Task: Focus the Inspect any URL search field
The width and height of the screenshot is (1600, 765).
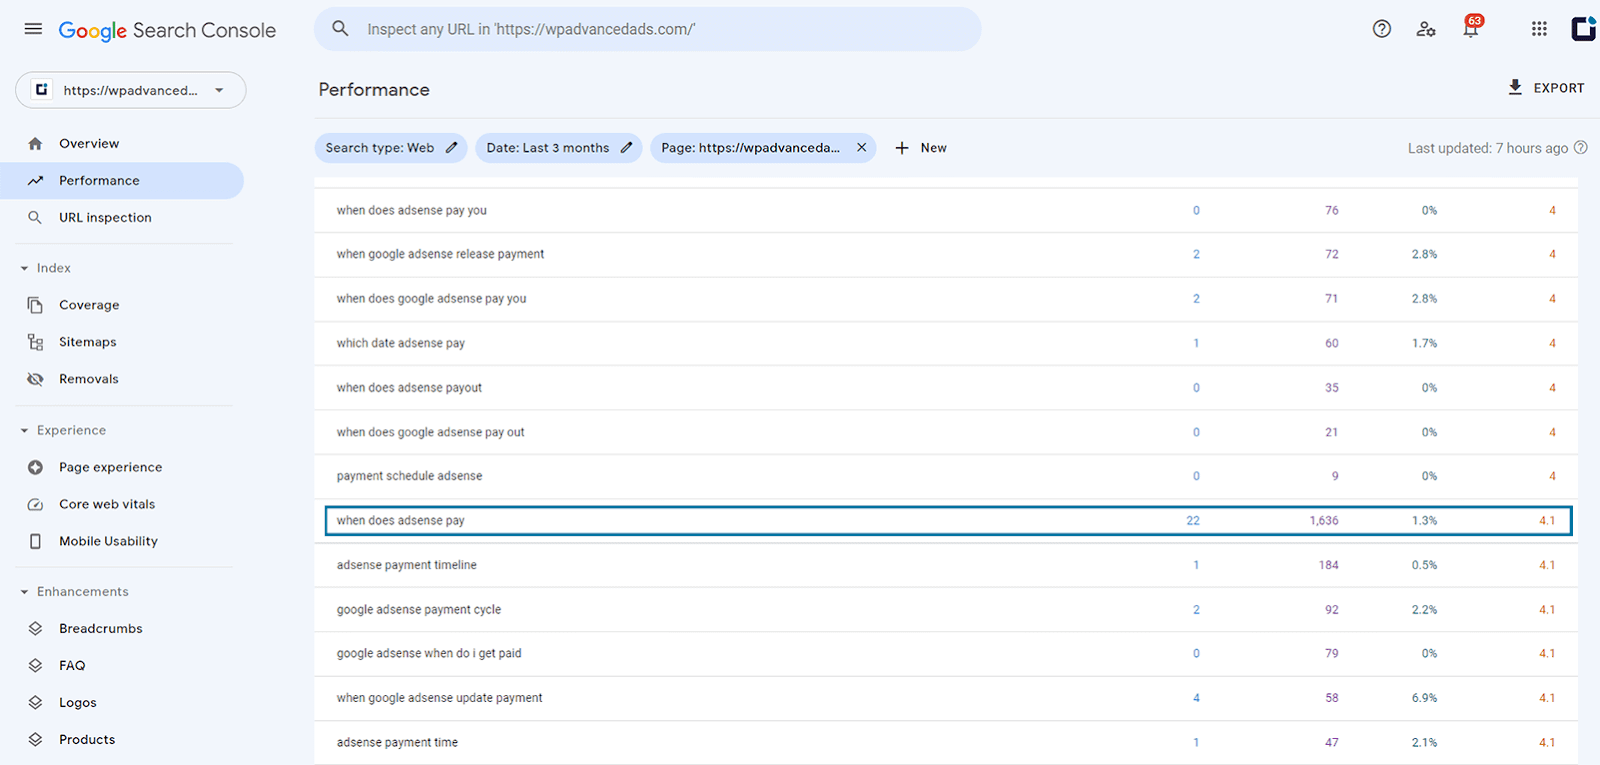Action: 648,29
